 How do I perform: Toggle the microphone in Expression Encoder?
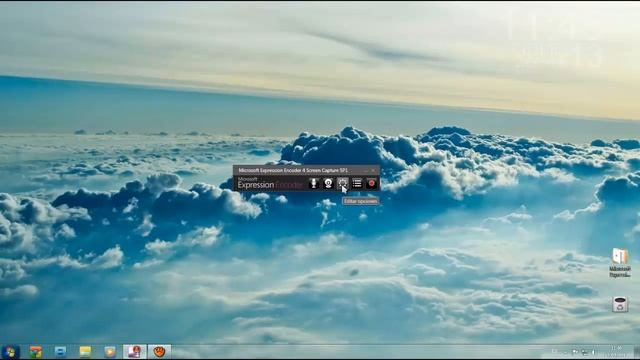314,183
